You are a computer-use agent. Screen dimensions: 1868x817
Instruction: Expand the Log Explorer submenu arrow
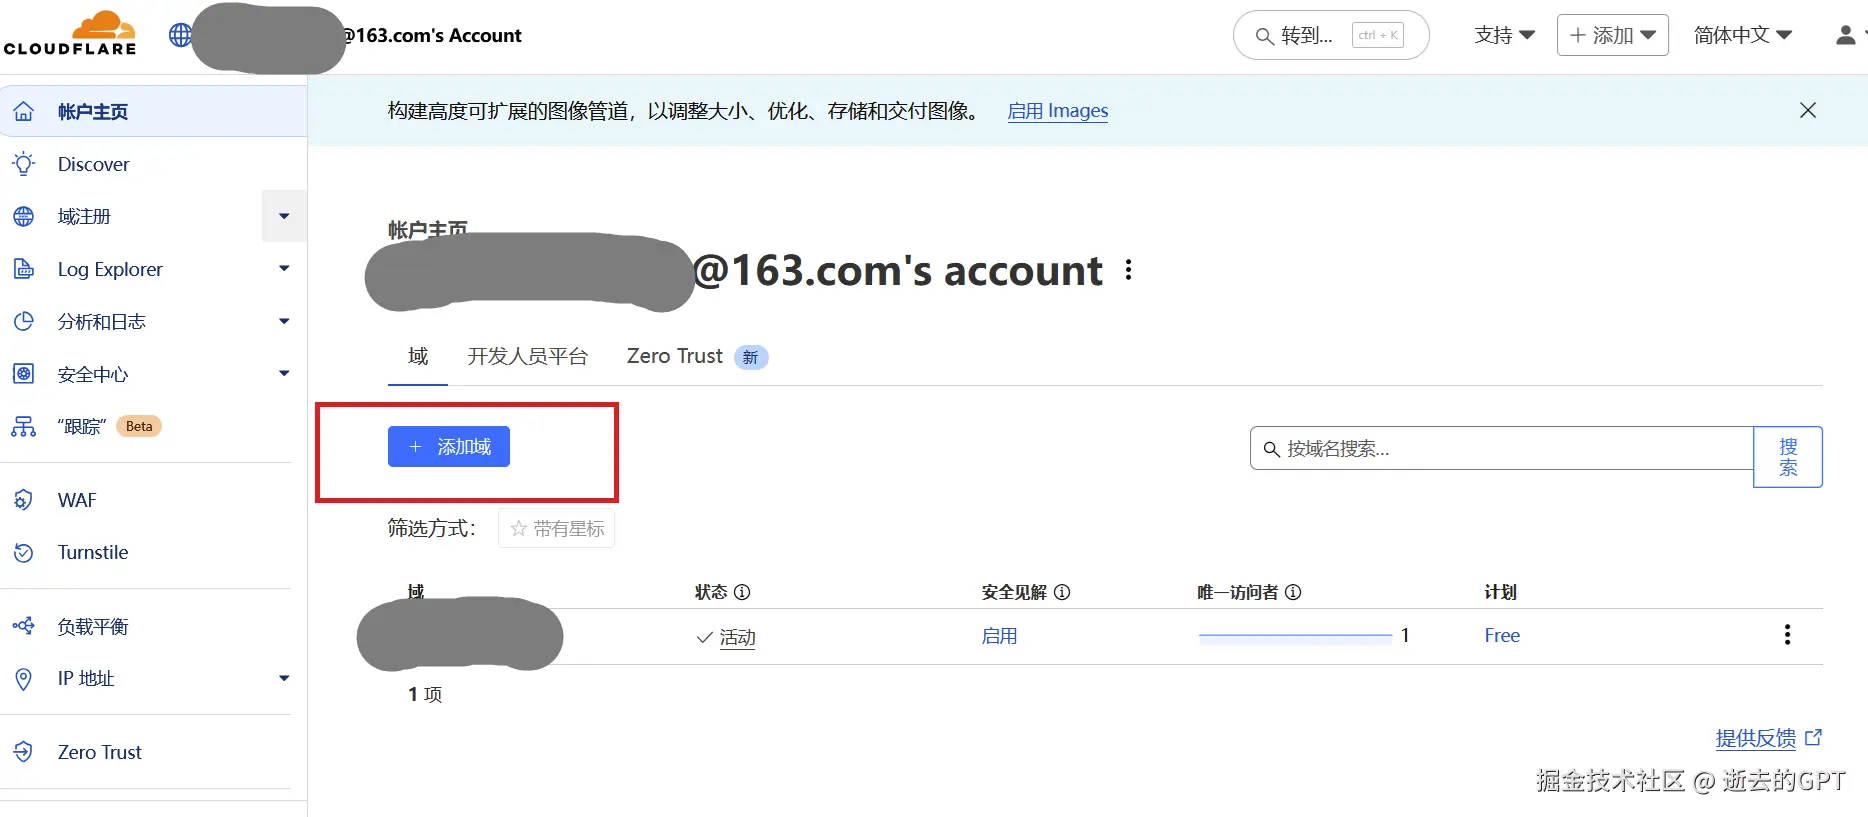(x=284, y=269)
